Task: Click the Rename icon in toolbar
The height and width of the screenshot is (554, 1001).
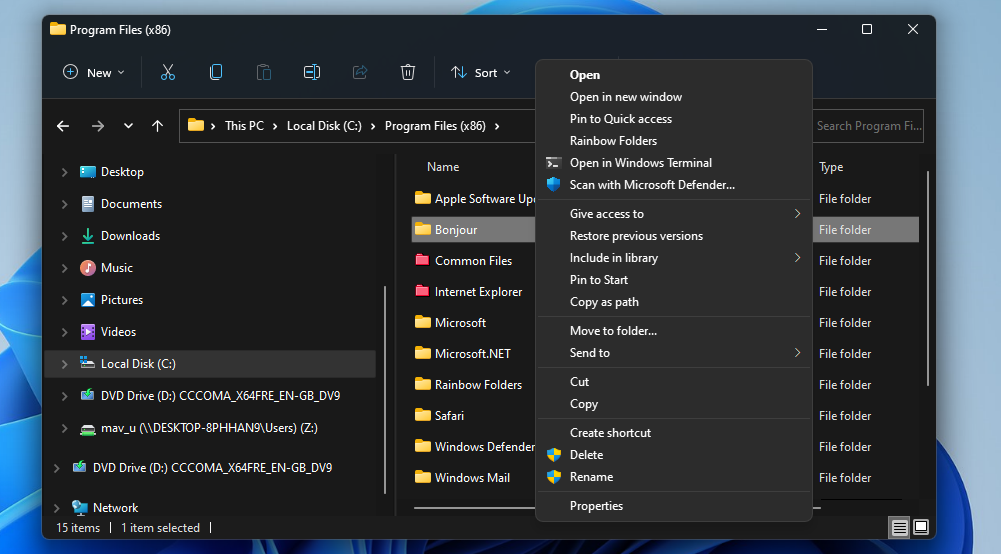Action: point(312,73)
